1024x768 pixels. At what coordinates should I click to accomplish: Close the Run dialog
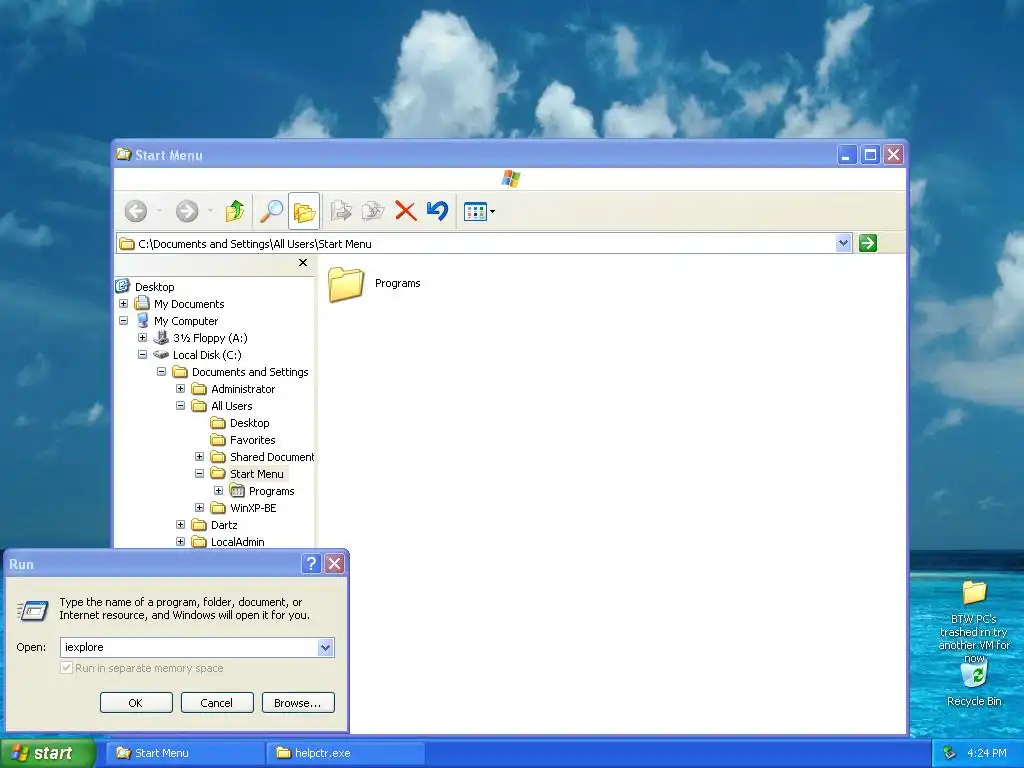334,564
